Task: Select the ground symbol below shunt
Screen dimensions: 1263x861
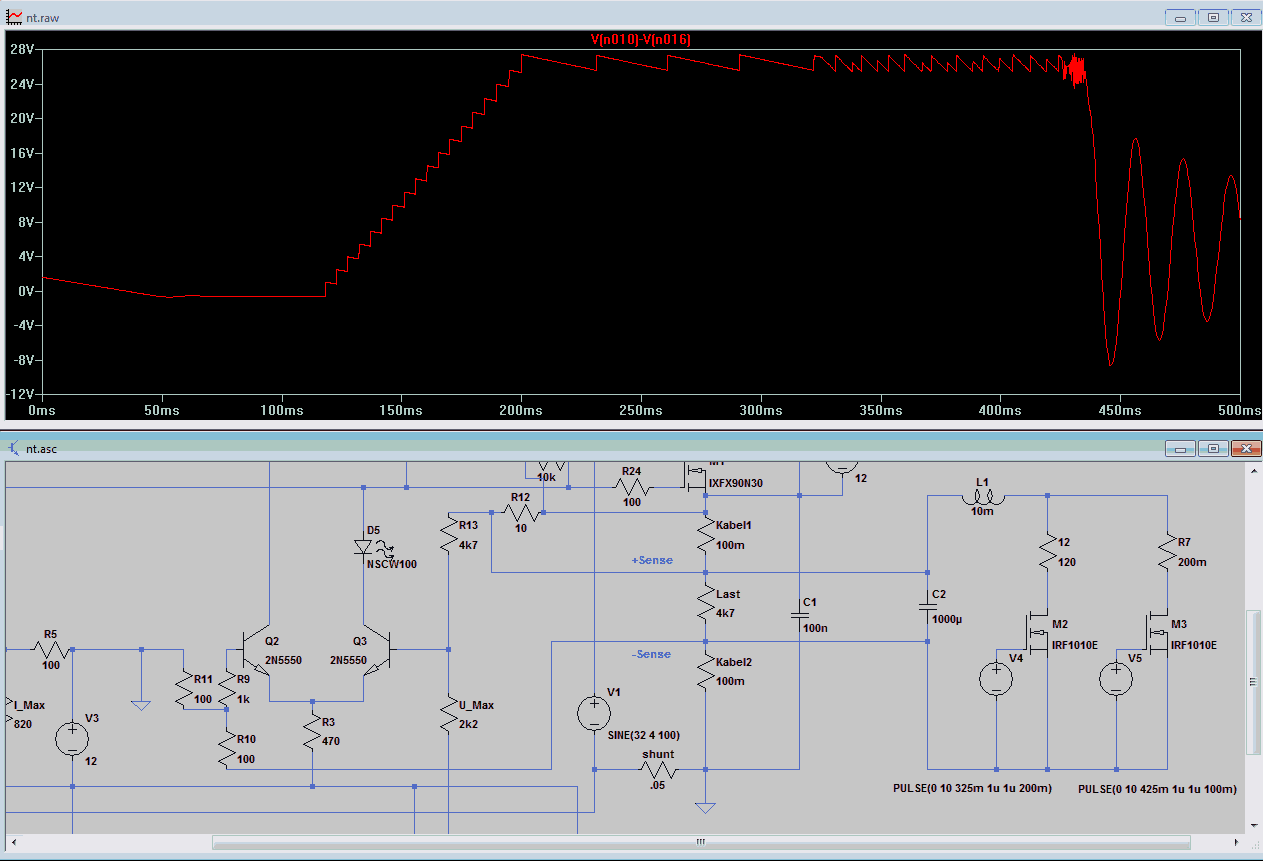Action: tap(706, 808)
